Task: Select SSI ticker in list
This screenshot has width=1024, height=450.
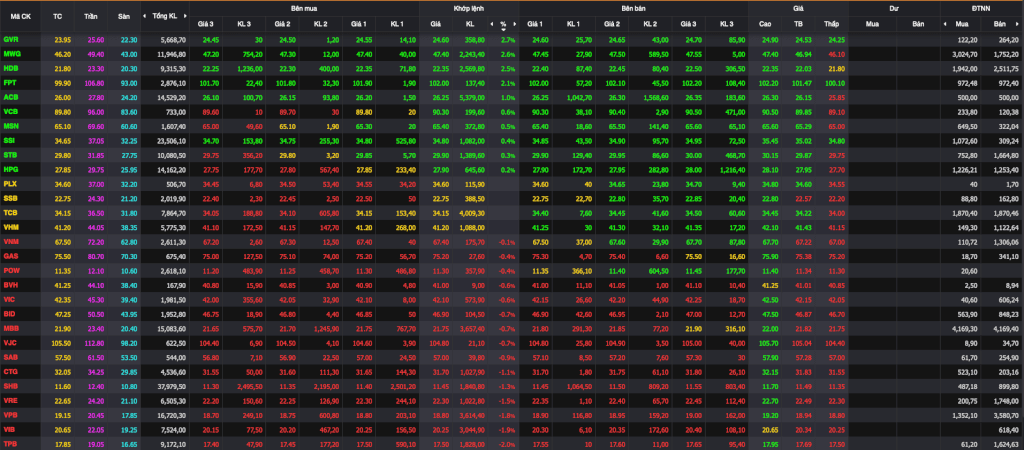Action: pyautogui.click(x=10, y=140)
